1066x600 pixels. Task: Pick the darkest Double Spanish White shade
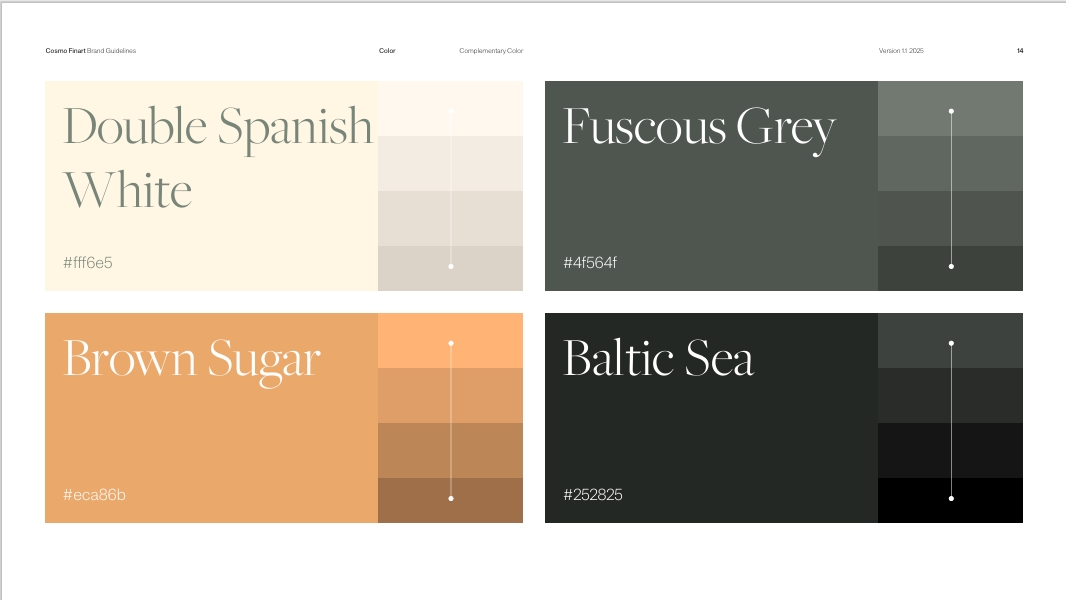(x=415, y=268)
